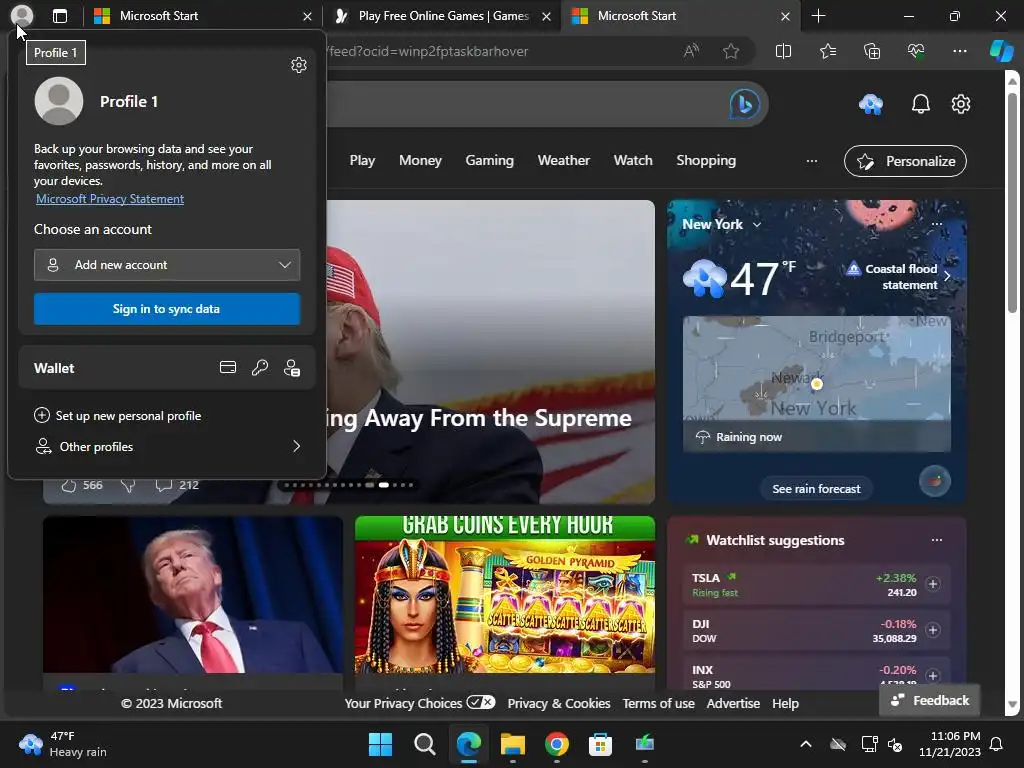Screen dimensions: 1024x768
Task: Click See rain forecast button
Action: tap(816, 488)
